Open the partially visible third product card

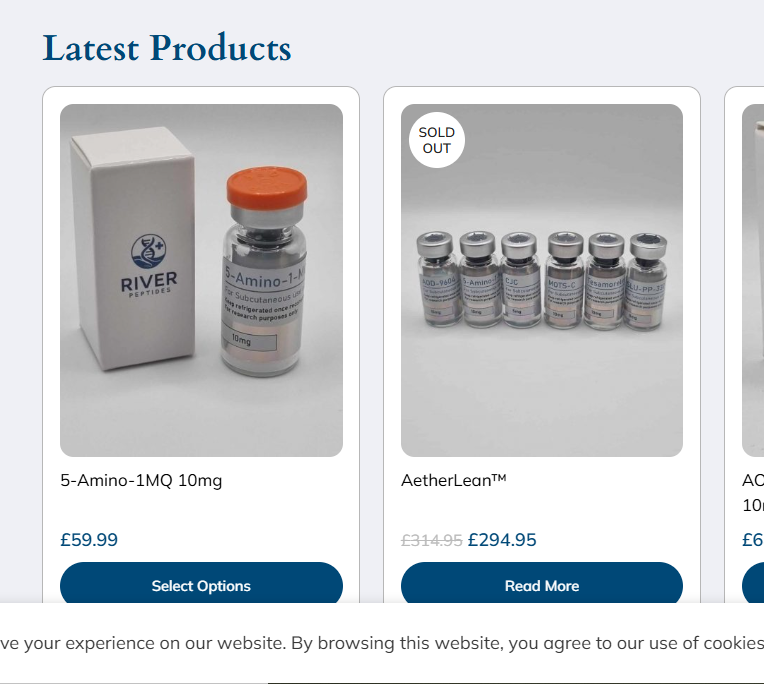click(752, 341)
